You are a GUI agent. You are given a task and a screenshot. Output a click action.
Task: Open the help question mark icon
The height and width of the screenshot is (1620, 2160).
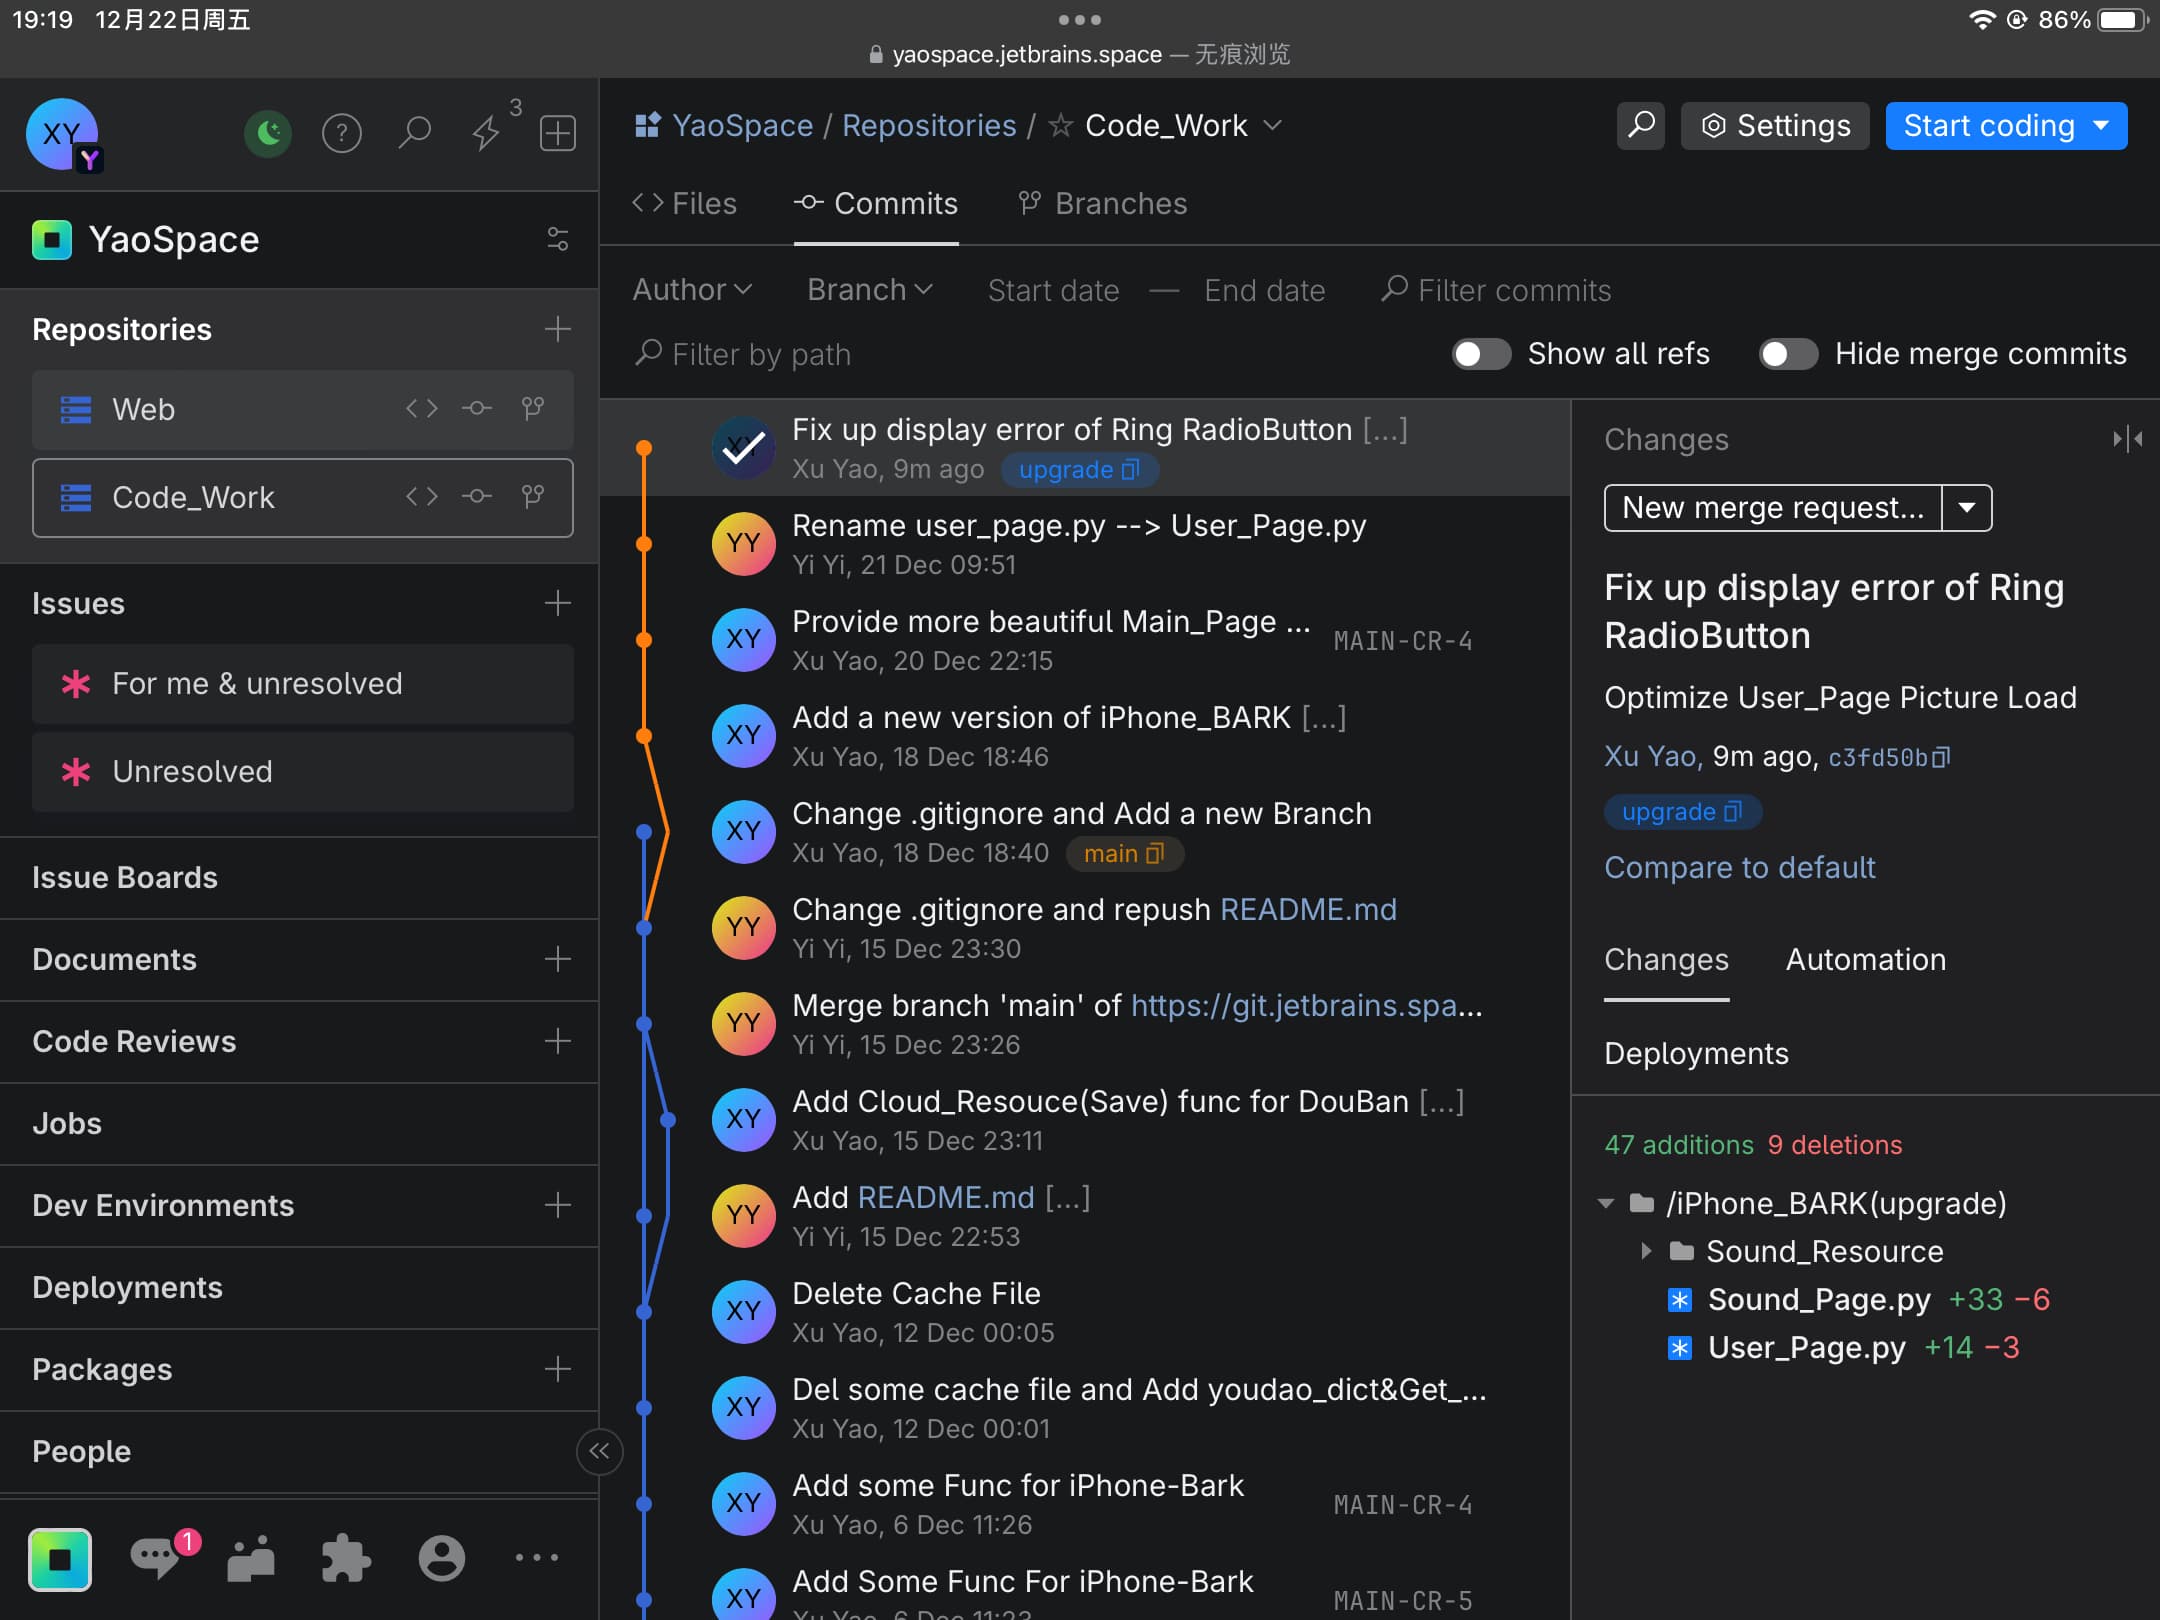pos(341,133)
